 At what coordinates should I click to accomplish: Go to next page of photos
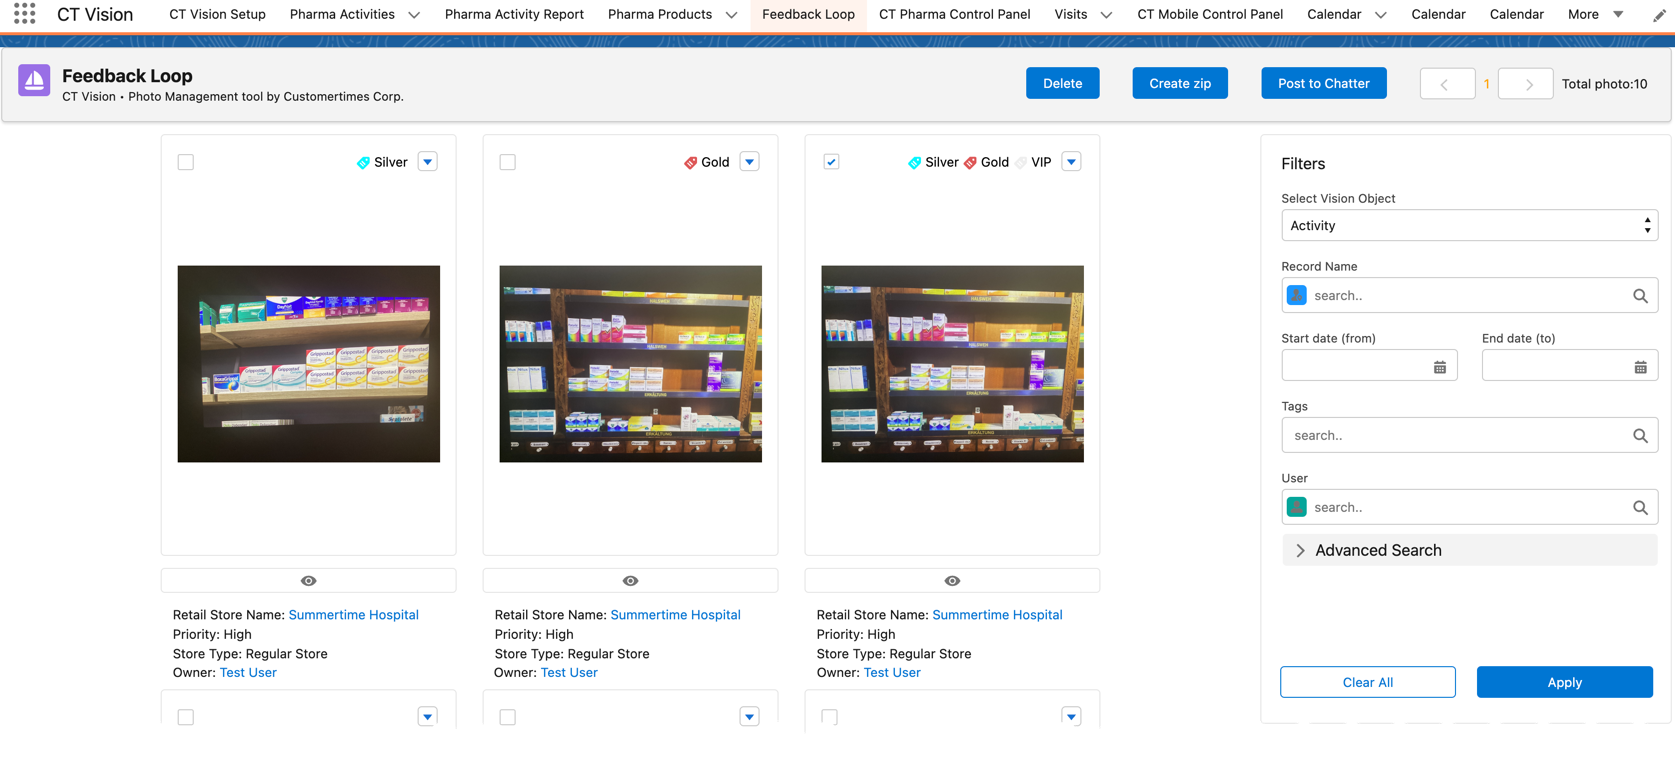(1528, 84)
